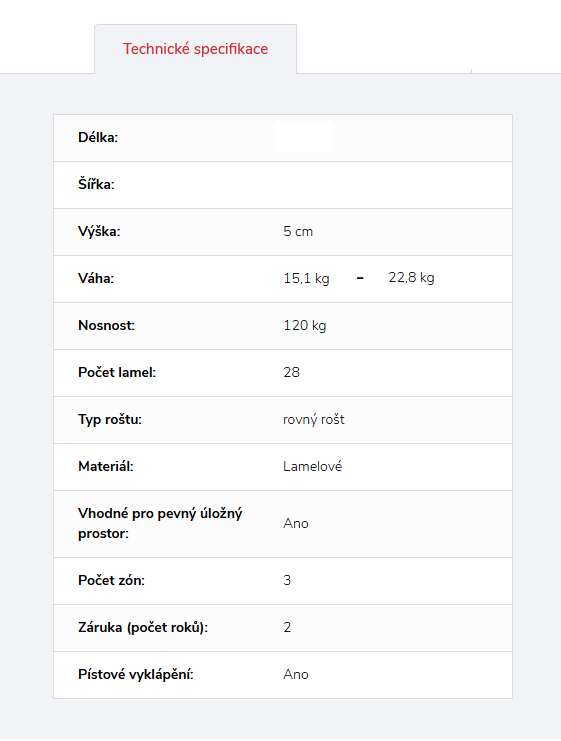Screen dimensions: 561x741
Task: Select the lamel count 28
Action: click(291, 372)
